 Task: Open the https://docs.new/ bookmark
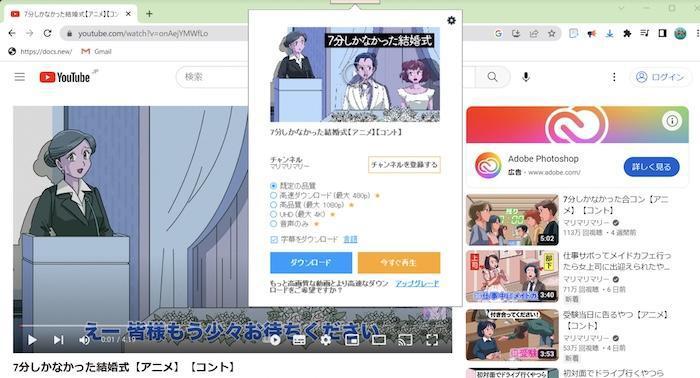tap(40, 51)
